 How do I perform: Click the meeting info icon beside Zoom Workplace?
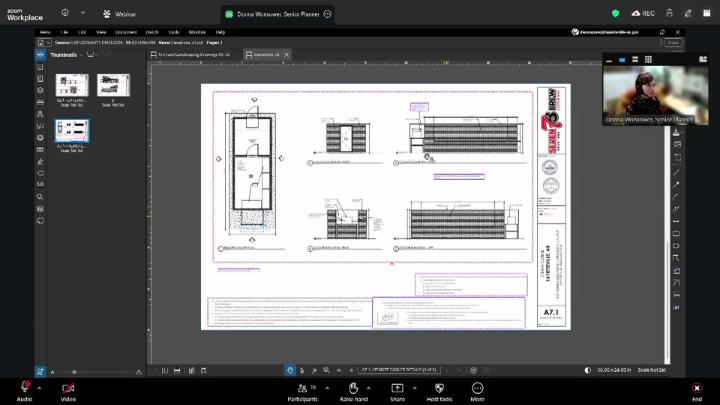coord(65,13)
